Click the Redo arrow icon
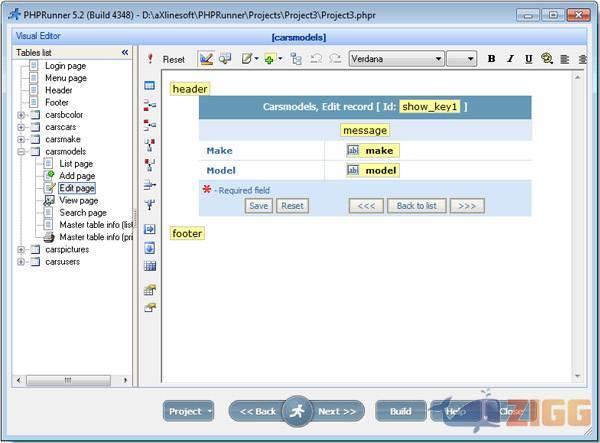 335,59
